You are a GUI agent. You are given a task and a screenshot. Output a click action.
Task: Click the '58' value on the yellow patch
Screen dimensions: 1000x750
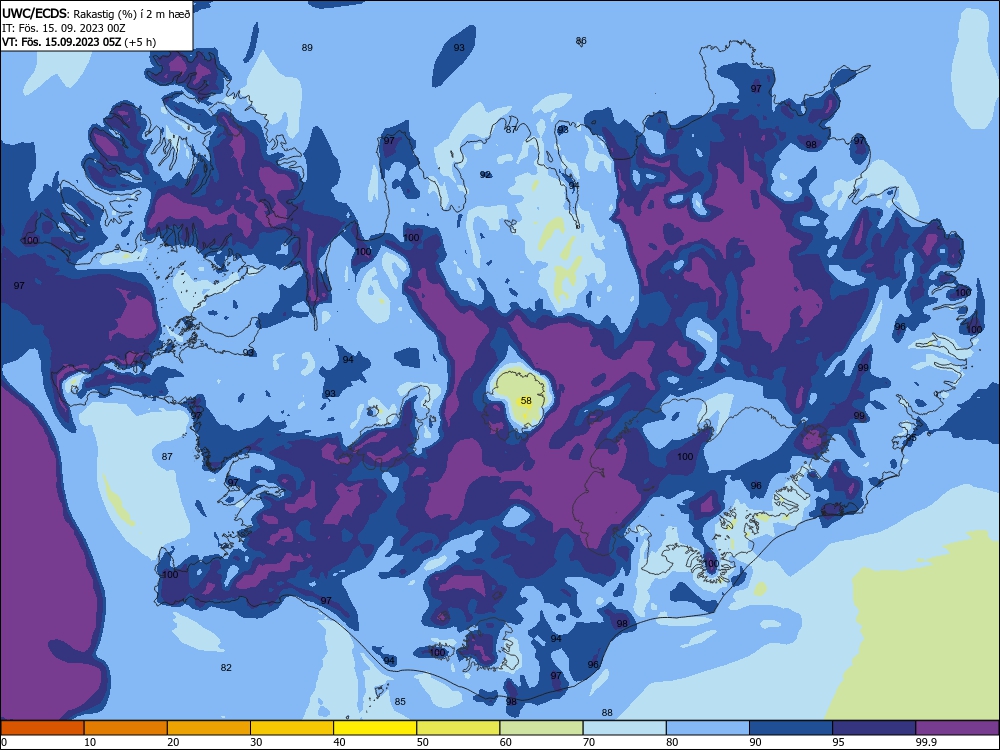tap(526, 401)
